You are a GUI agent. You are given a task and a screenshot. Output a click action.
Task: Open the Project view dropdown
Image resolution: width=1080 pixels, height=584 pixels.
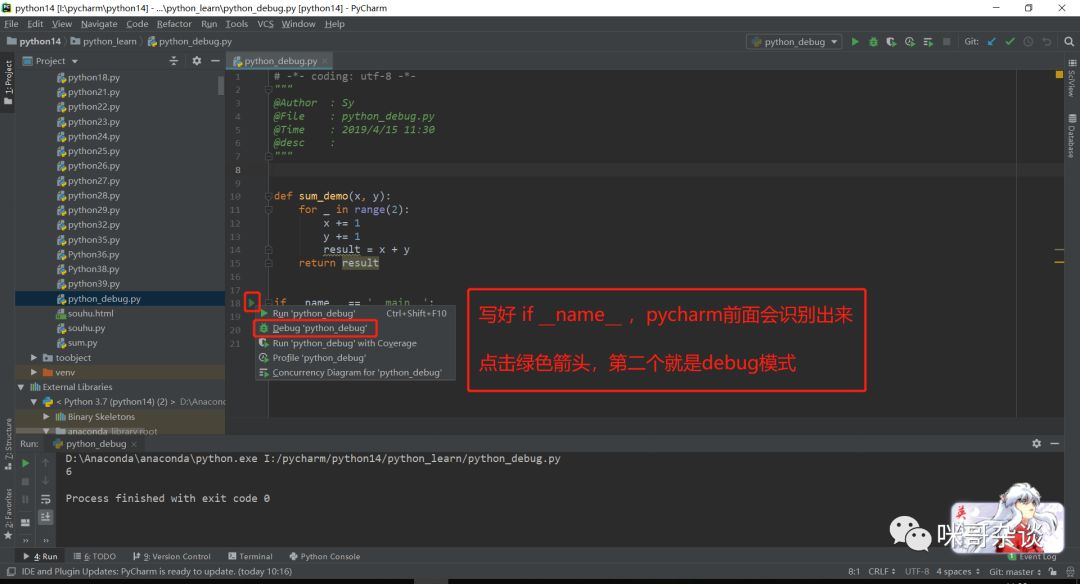[x=51, y=61]
